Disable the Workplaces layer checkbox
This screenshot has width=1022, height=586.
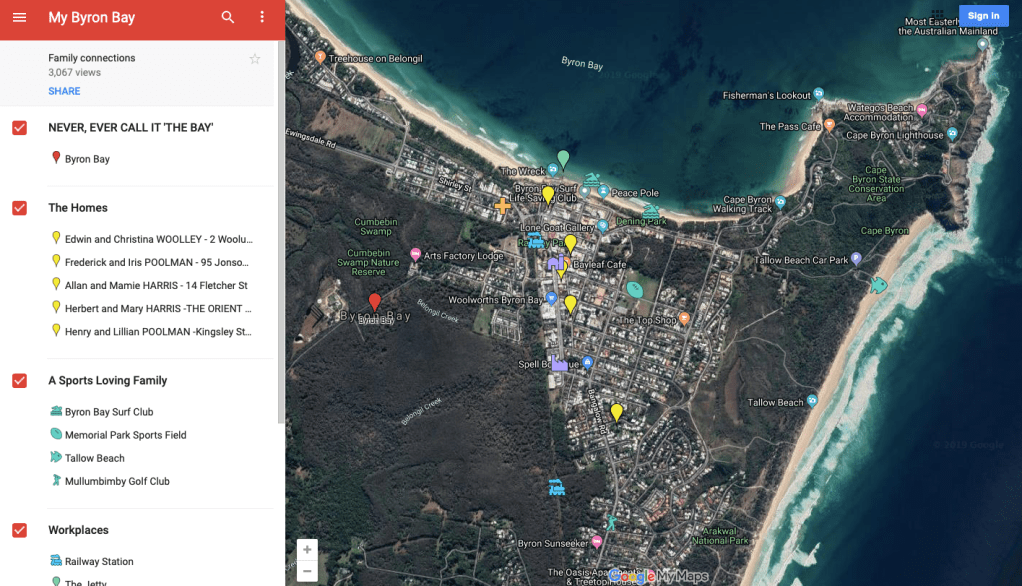(x=19, y=530)
